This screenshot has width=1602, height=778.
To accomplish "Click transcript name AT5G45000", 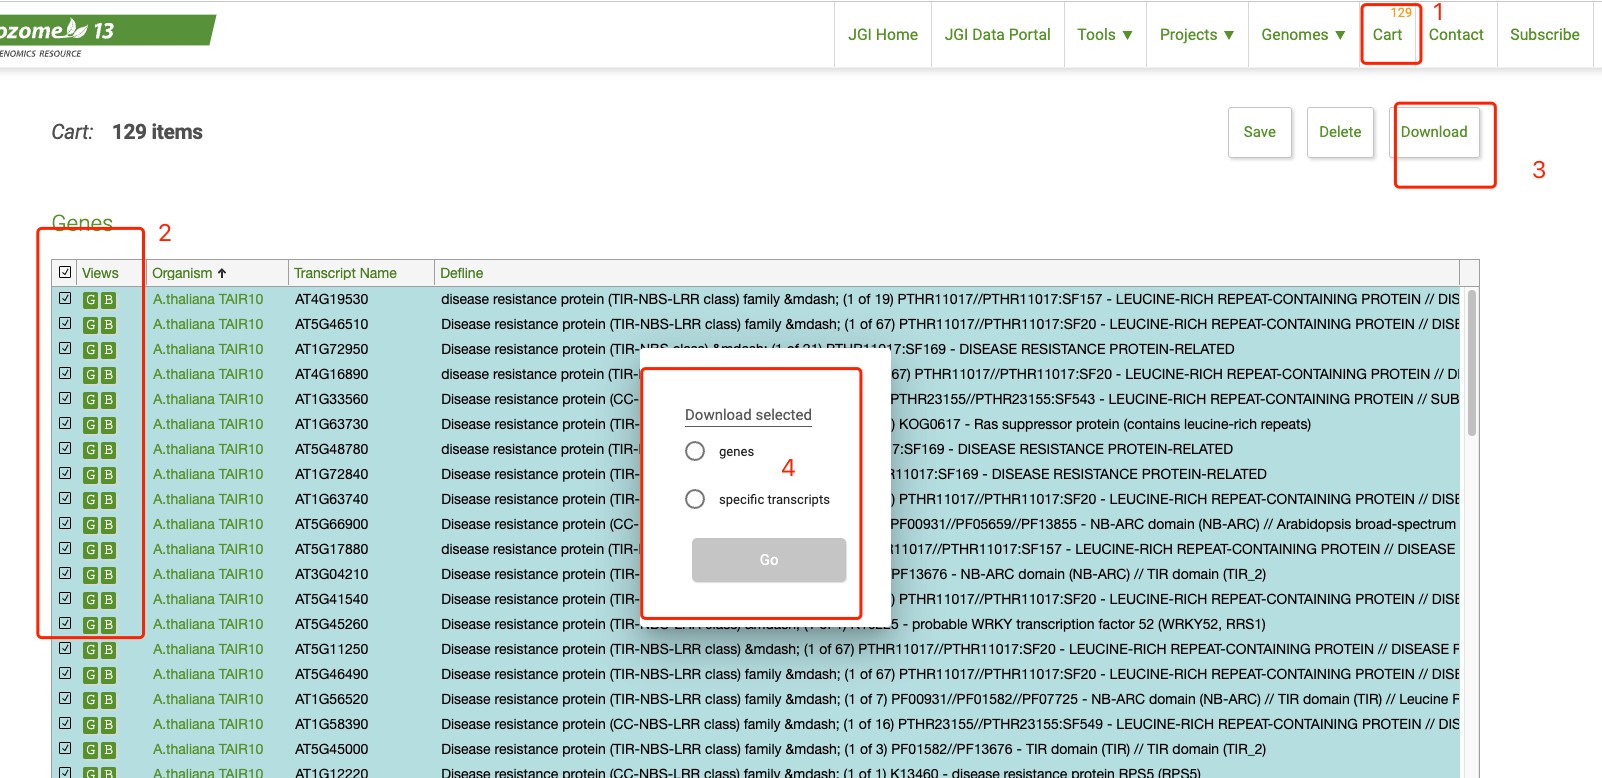I will [331, 749].
